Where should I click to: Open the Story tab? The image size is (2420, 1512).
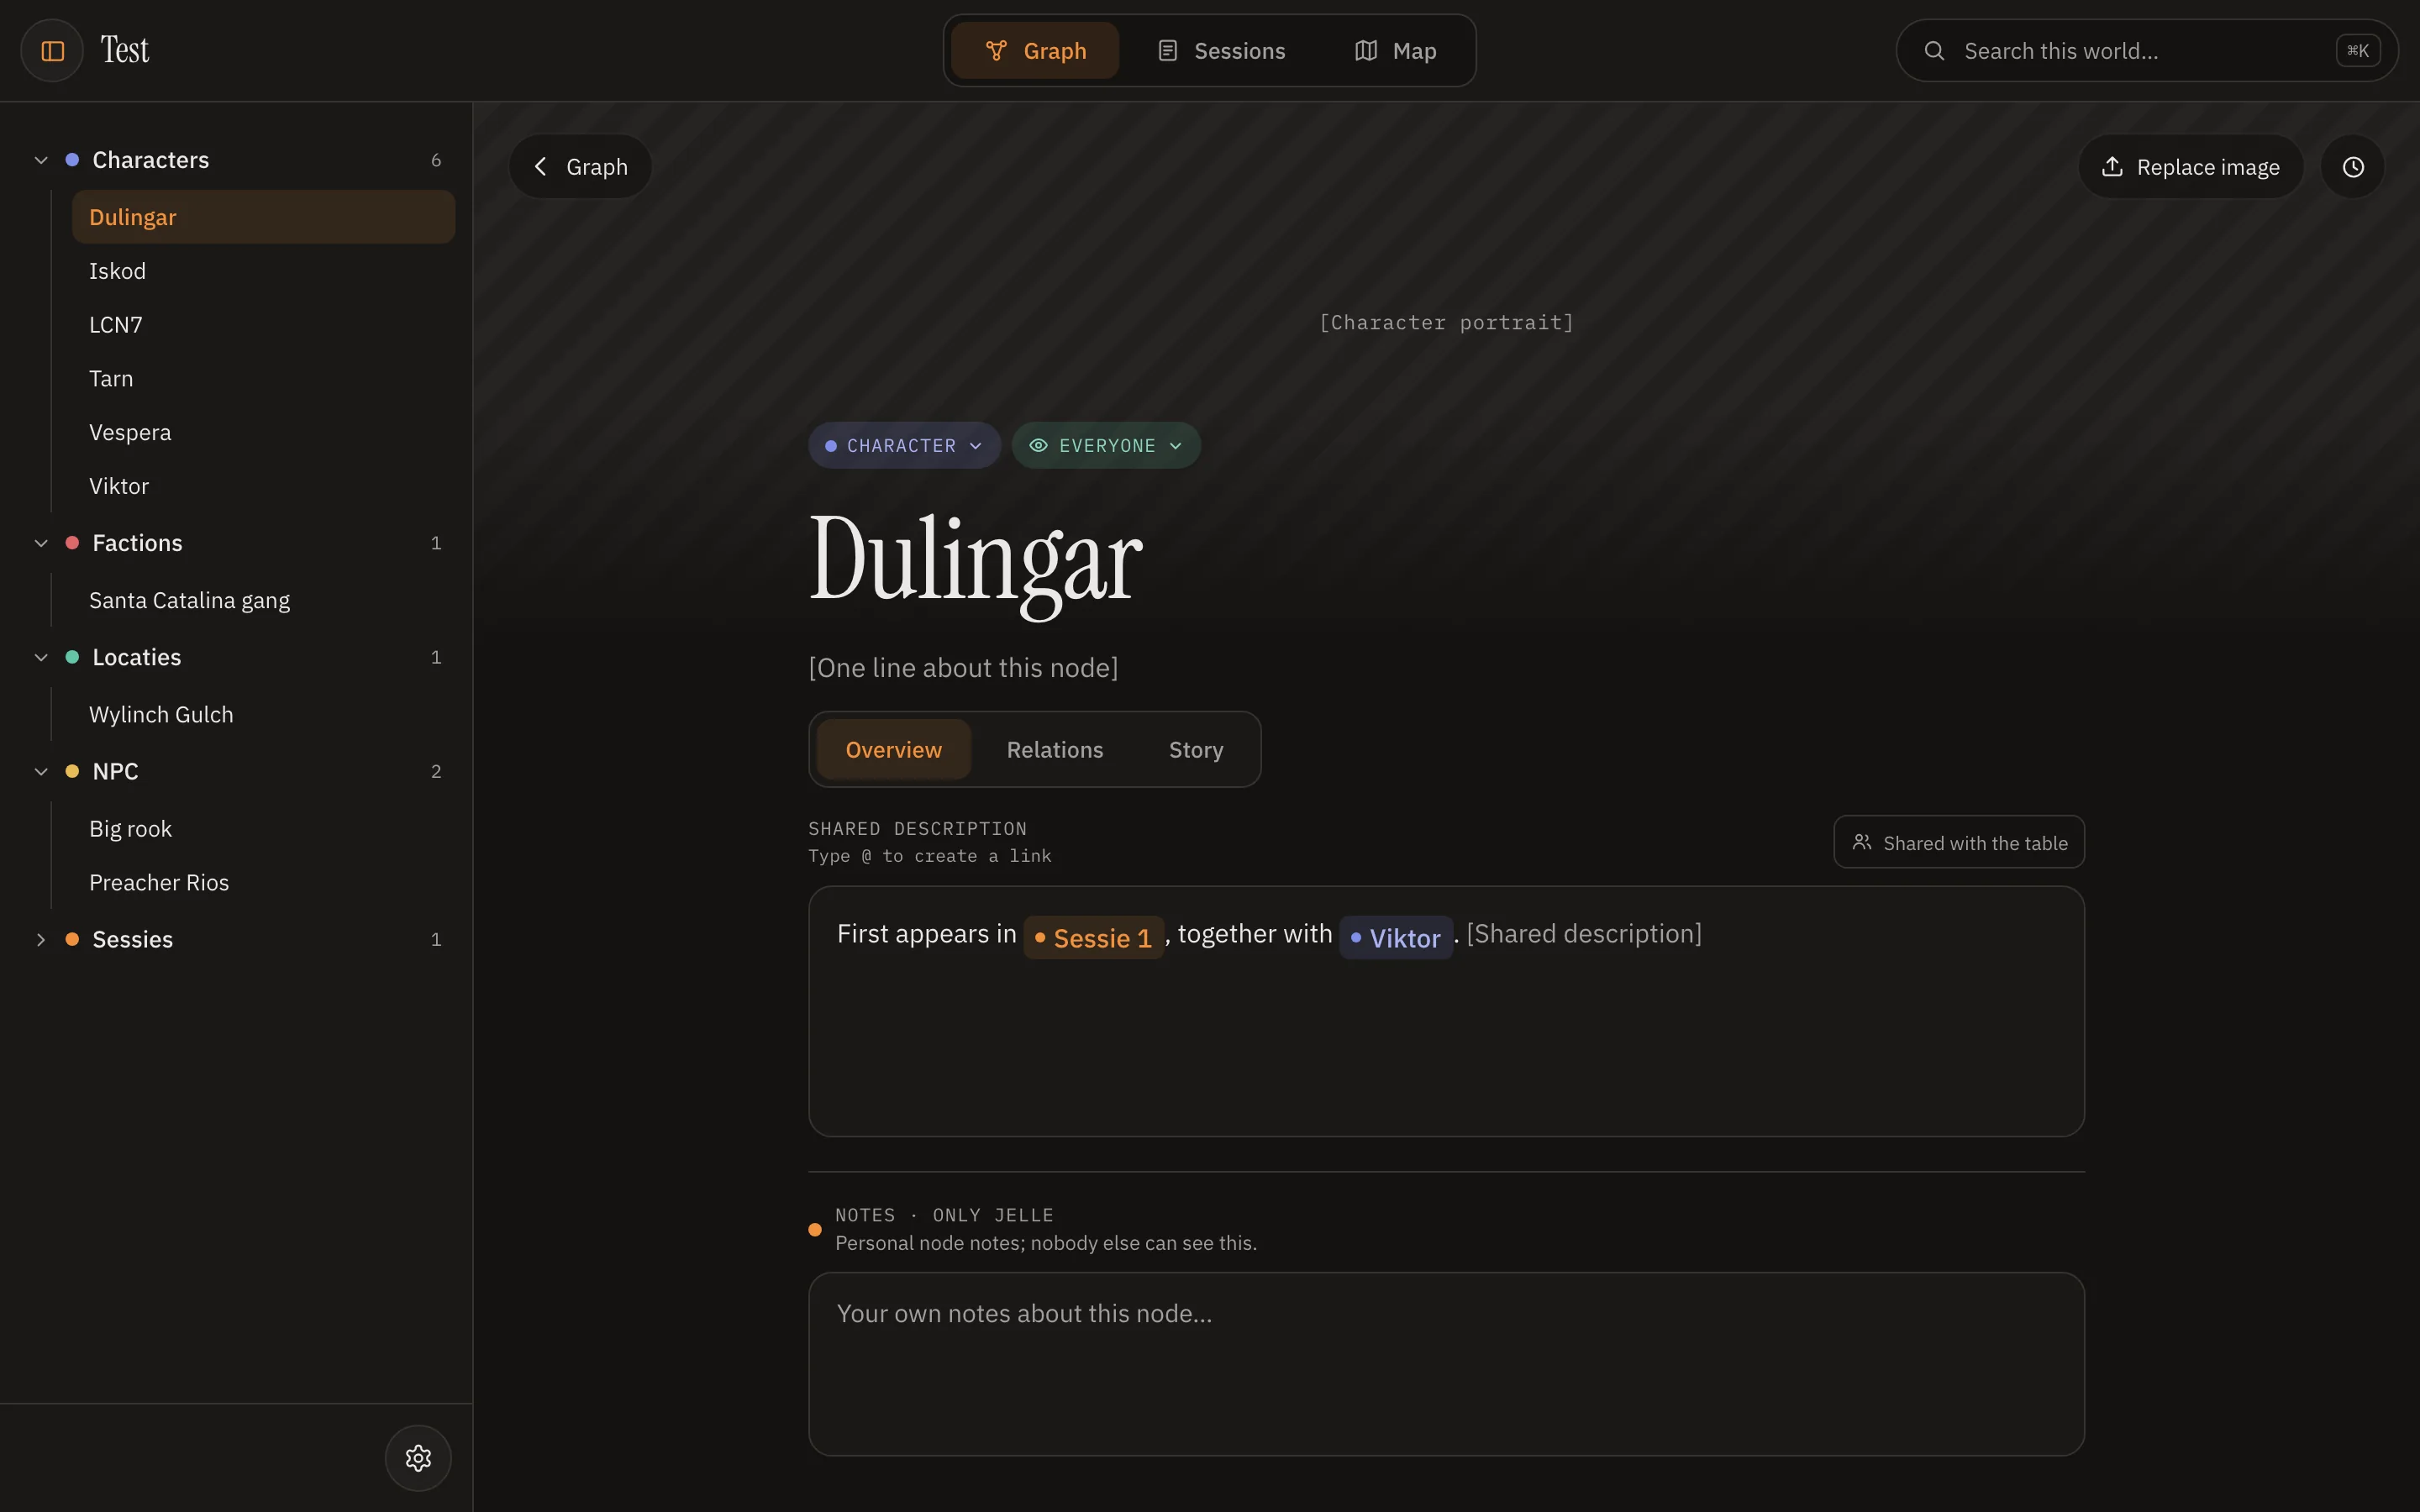click(x=1196, y=749)
